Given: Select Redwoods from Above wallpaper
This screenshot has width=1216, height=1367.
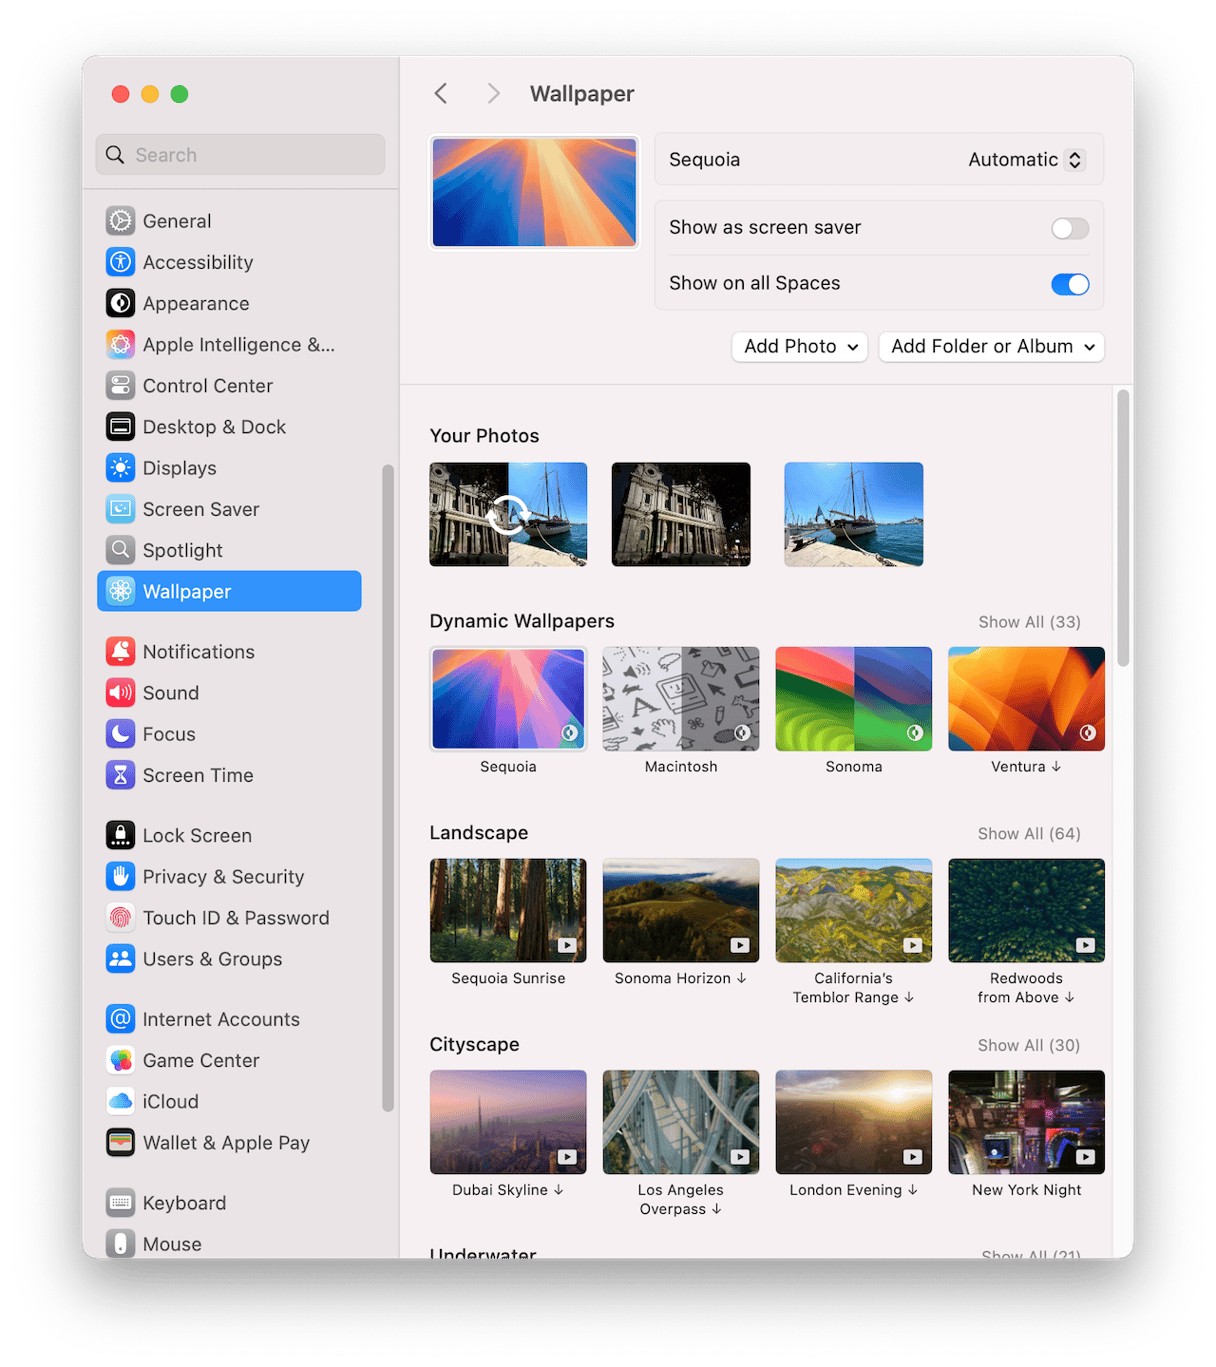Looking at the screenshot, I should [1027, 910].
